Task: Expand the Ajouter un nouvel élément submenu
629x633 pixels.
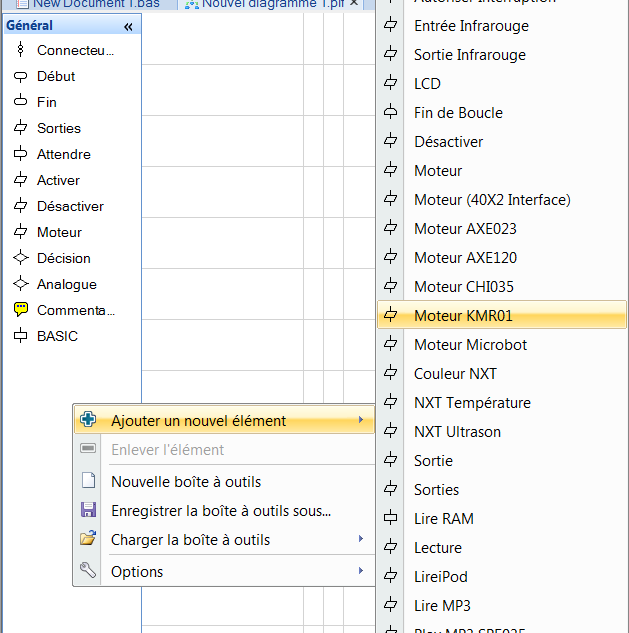Action: [360, 421]
